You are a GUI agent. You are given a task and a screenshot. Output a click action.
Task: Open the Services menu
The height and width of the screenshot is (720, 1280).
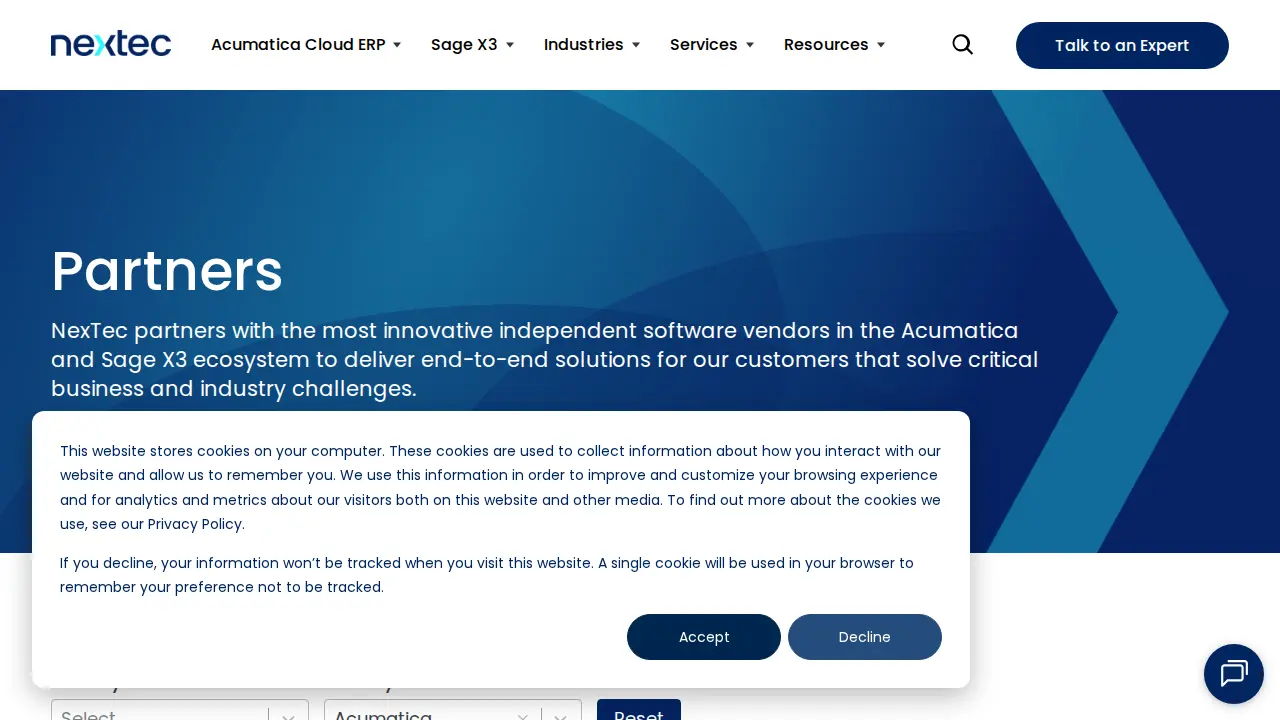point(703,45)
